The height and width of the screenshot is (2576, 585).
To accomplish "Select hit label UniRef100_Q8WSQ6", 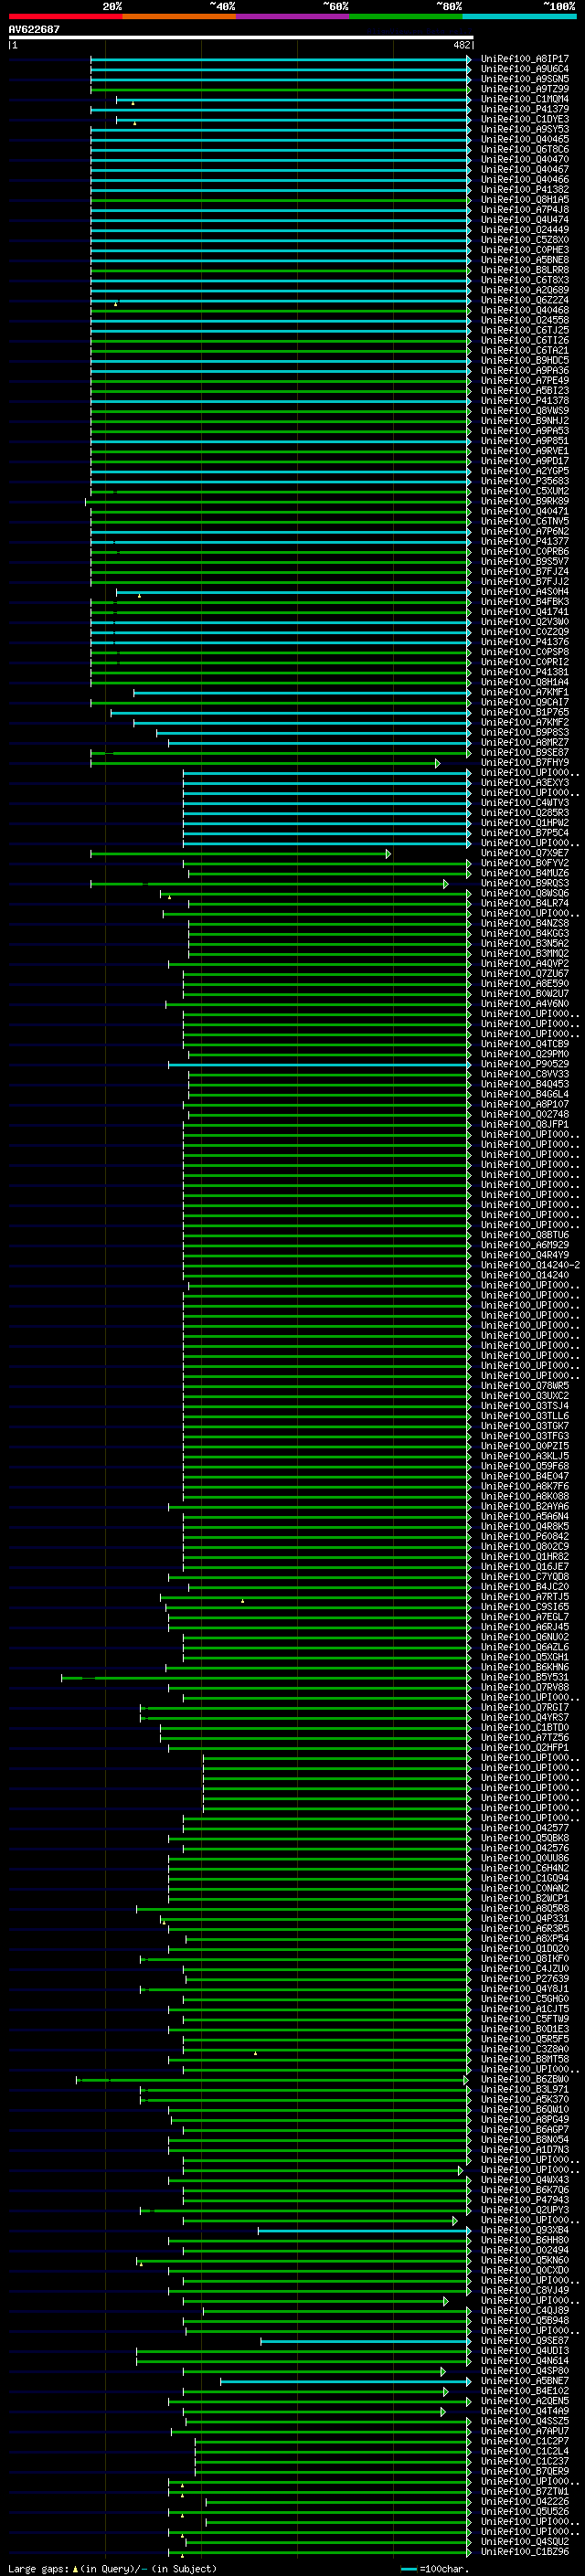I will pyautogui.click(x=525, y=893).
